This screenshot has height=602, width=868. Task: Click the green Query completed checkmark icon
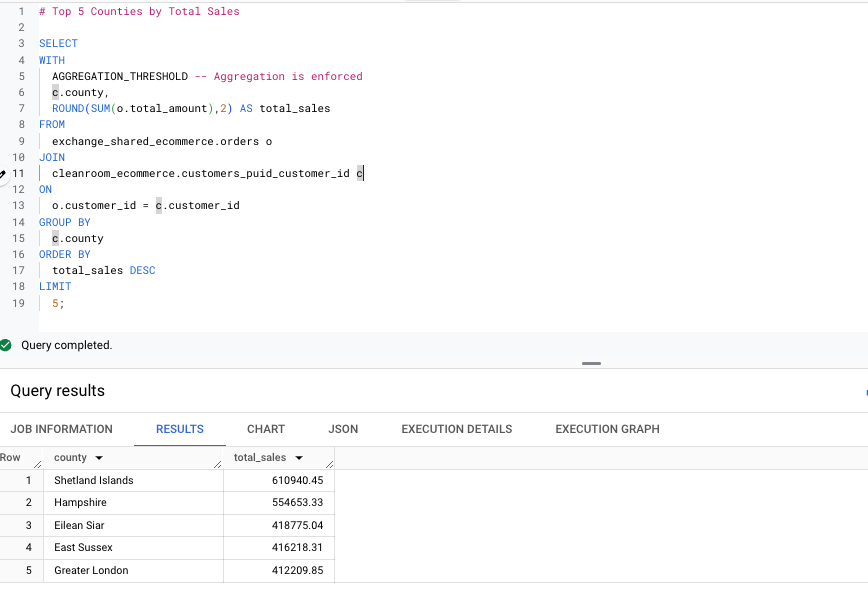tap(6, 345)
